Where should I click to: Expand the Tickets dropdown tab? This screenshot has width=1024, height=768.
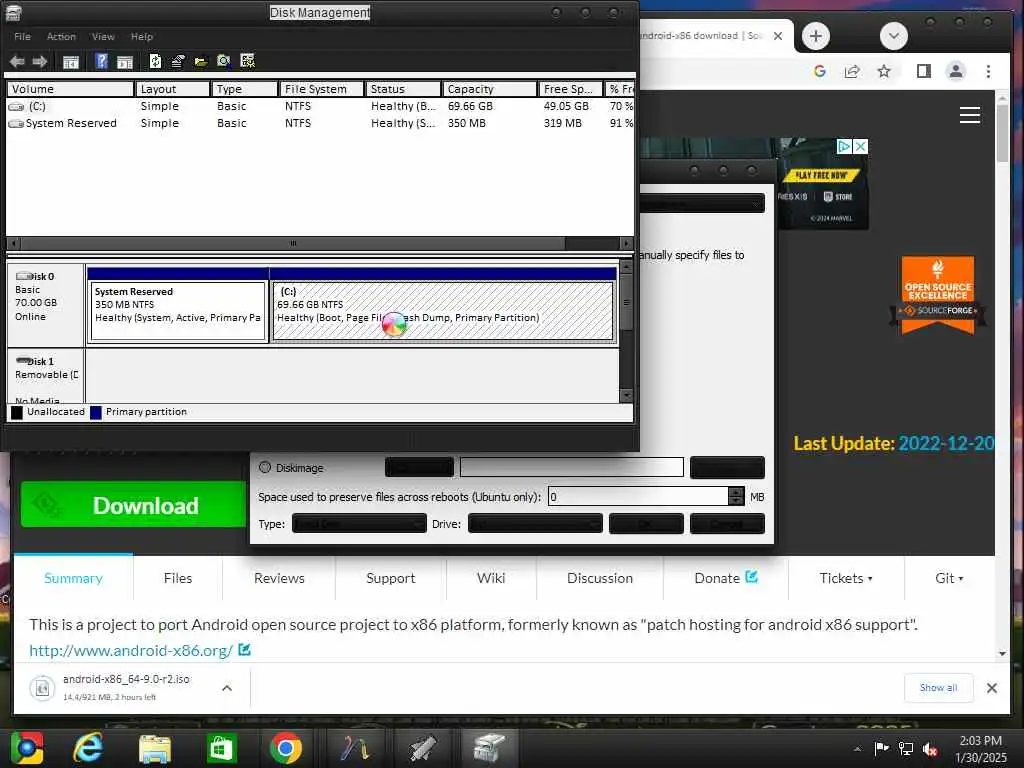[x=846, y=578]
